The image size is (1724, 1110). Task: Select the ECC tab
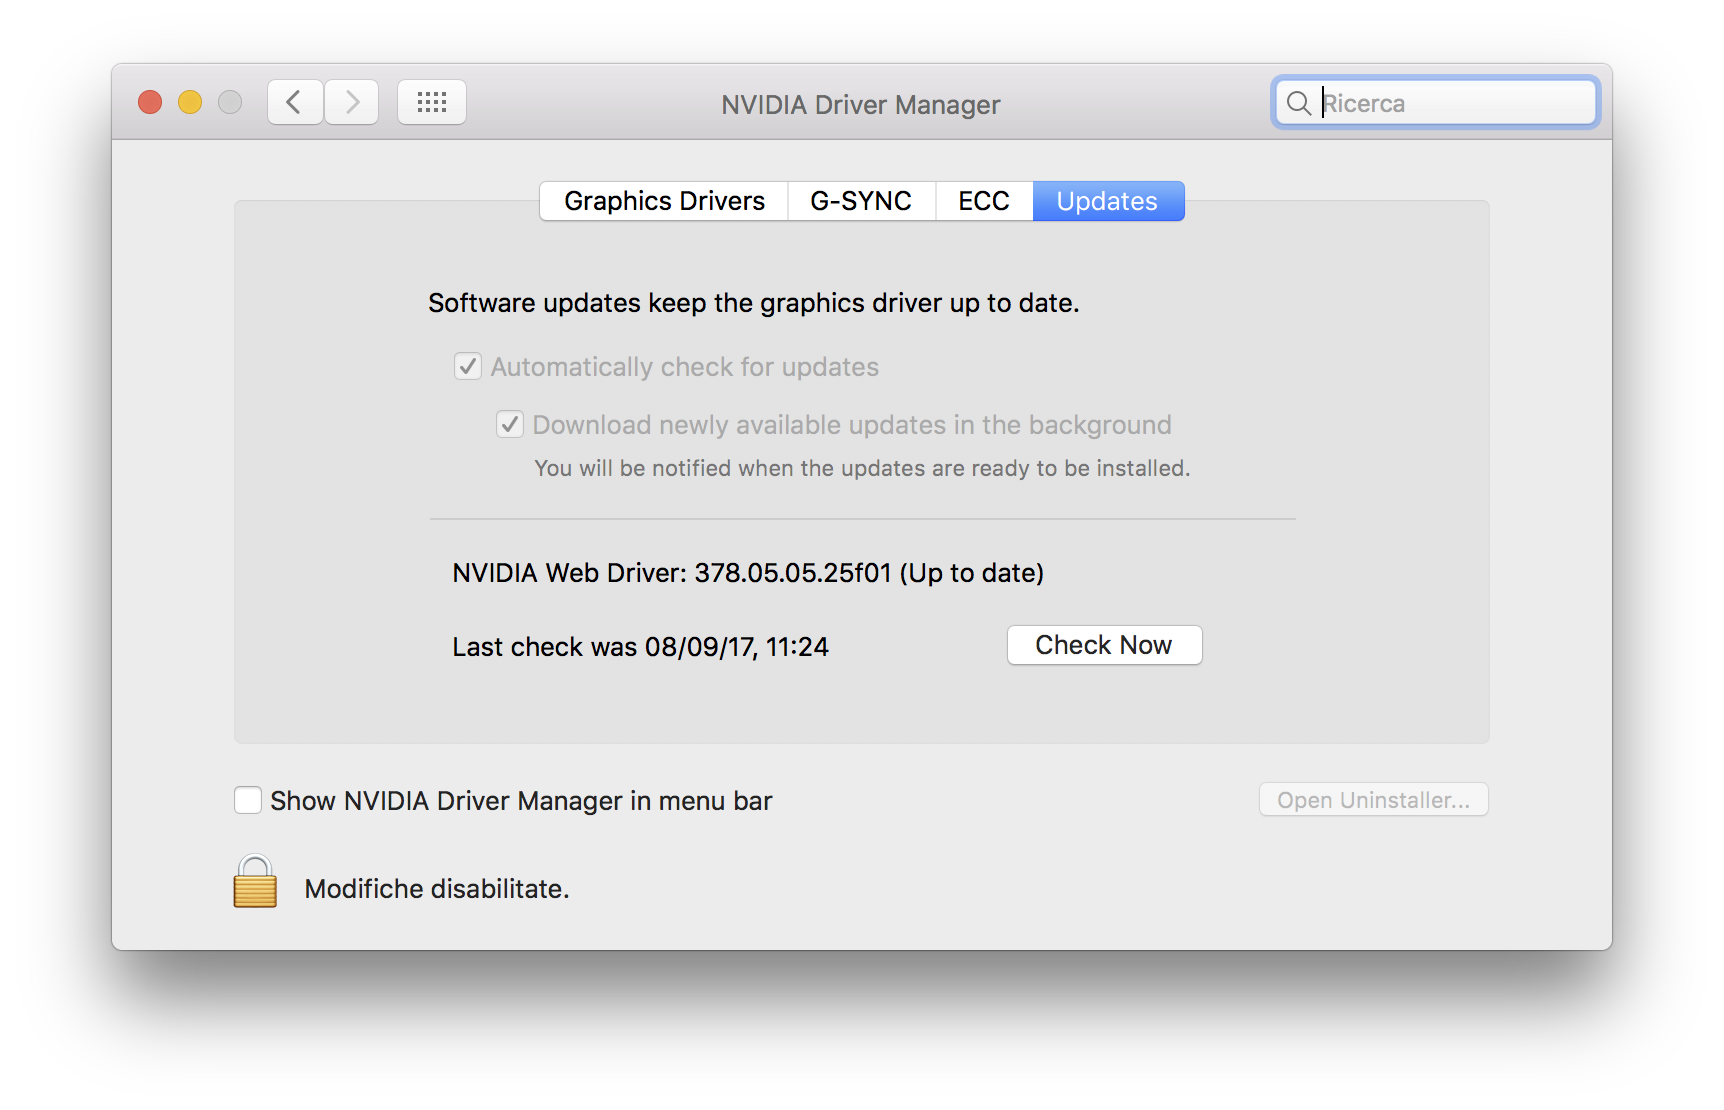[984, 201]
